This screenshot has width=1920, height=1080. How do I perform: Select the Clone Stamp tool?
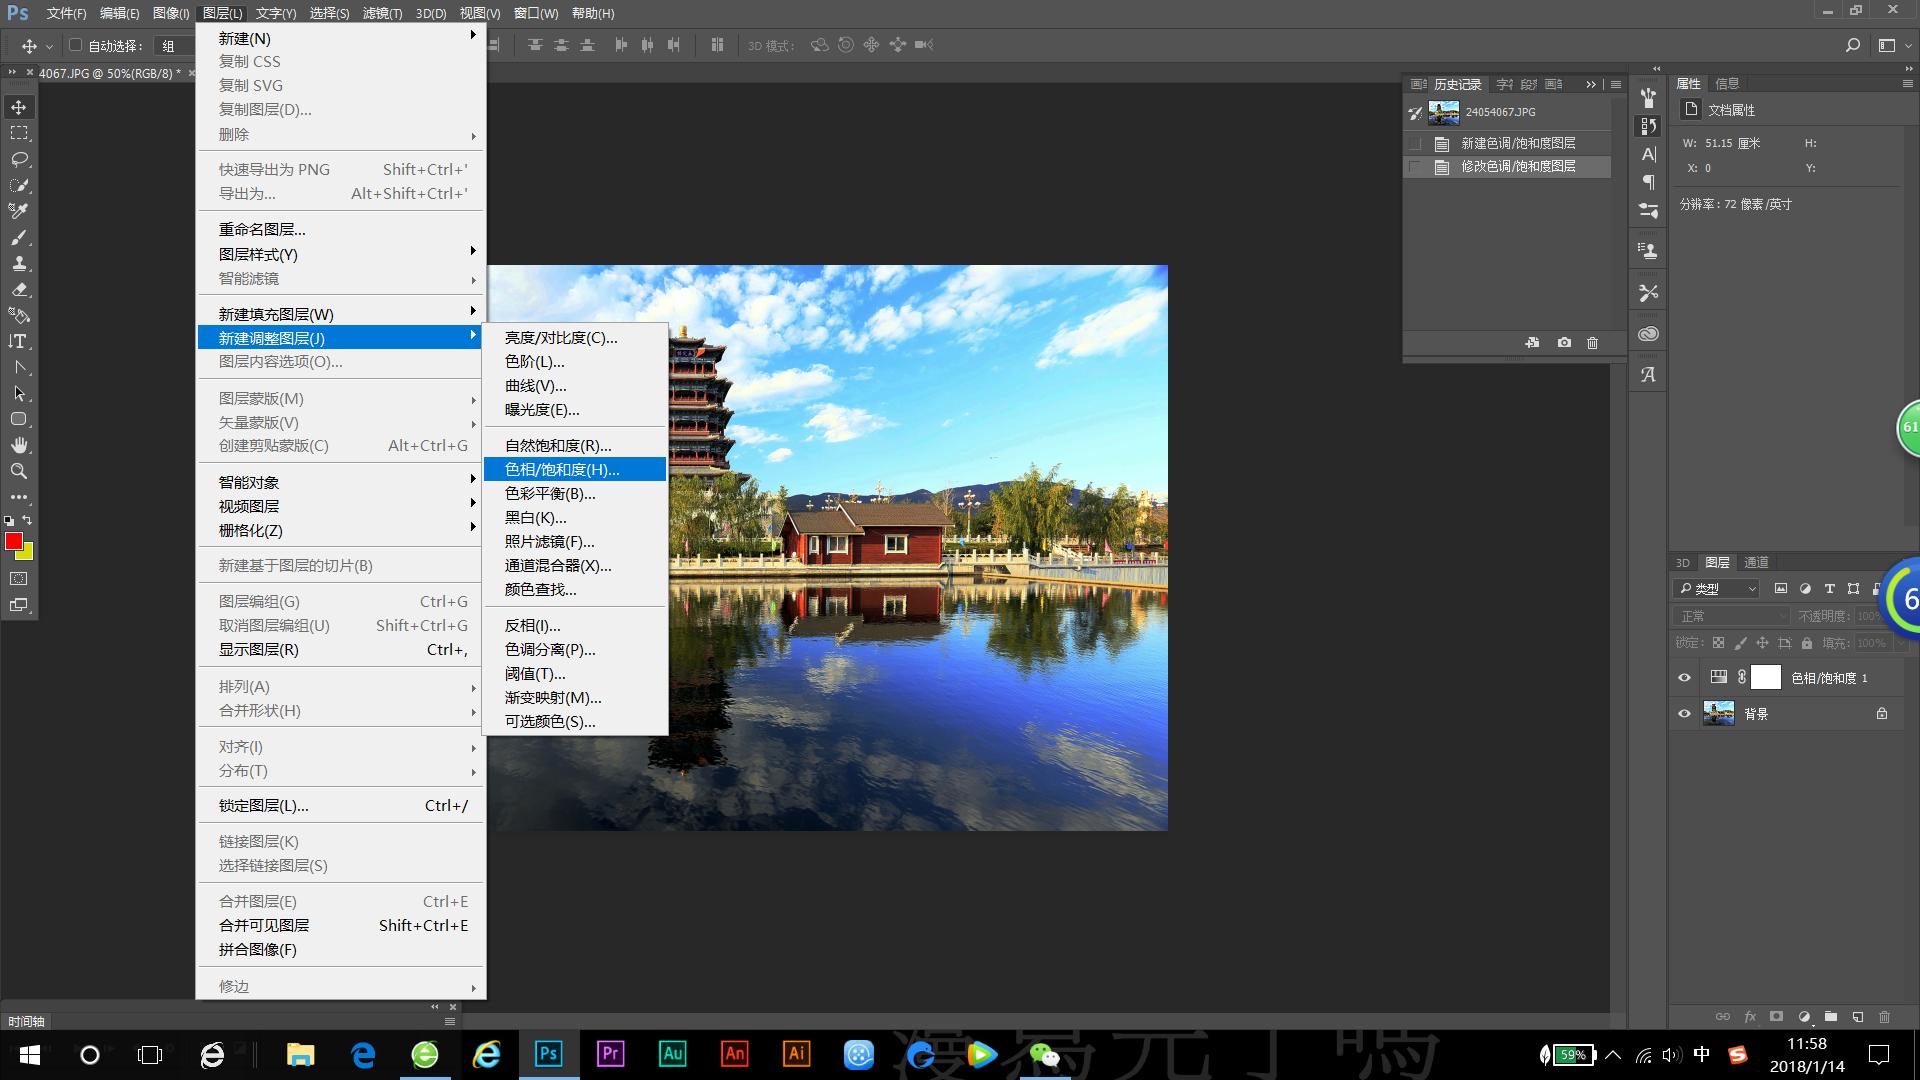[x=19, y=263]
